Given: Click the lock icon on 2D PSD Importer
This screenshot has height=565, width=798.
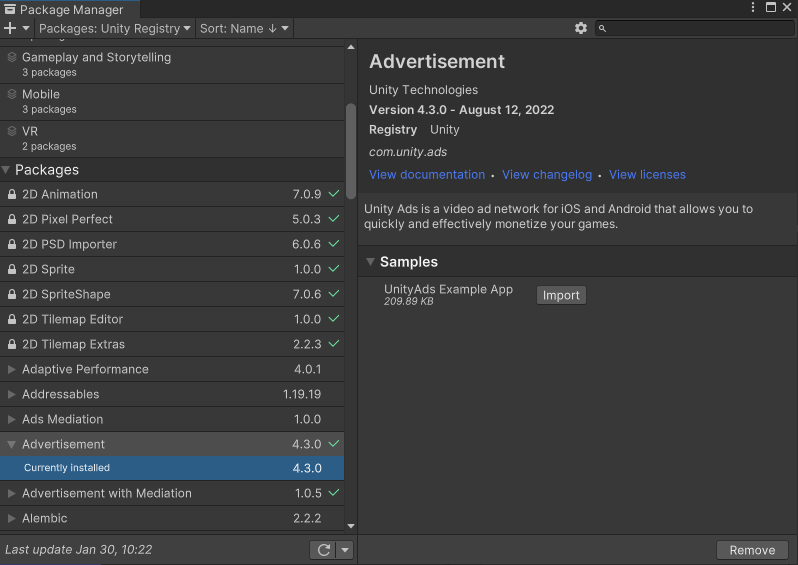Looking at the screenshot, I should coord(12,244).
